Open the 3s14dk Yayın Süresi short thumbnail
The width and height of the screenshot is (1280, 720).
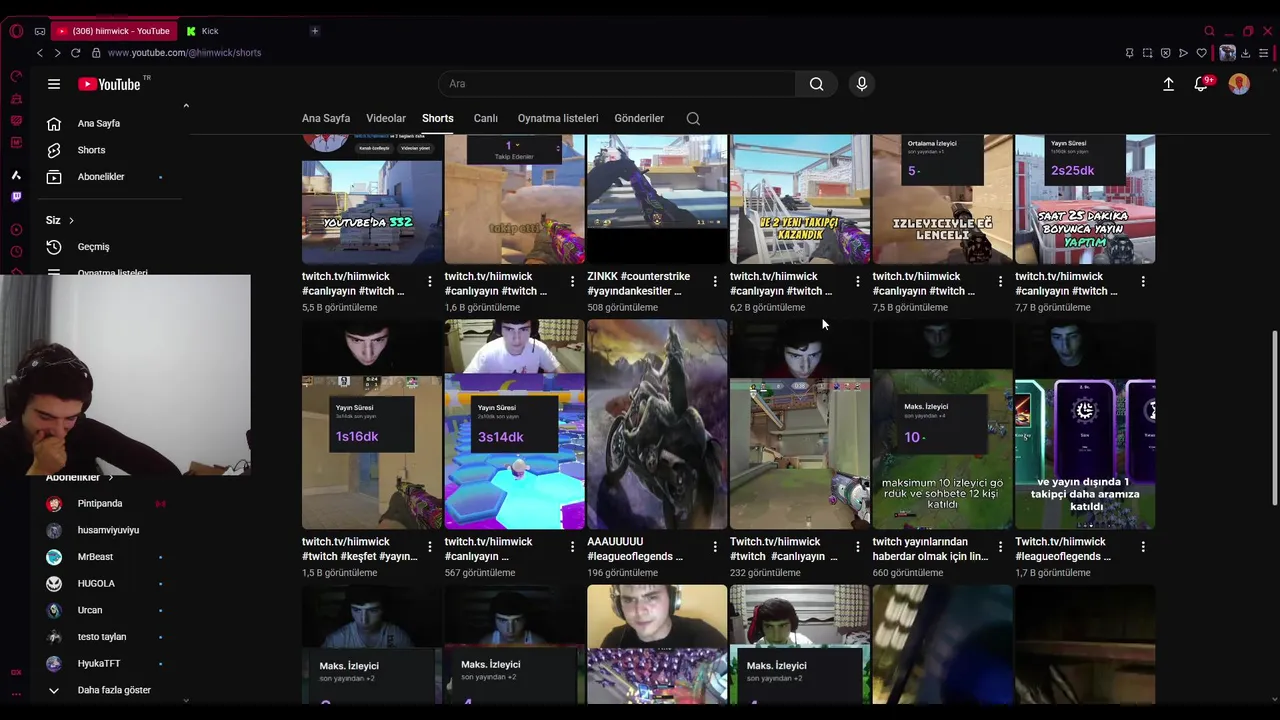tap(515, 424)
